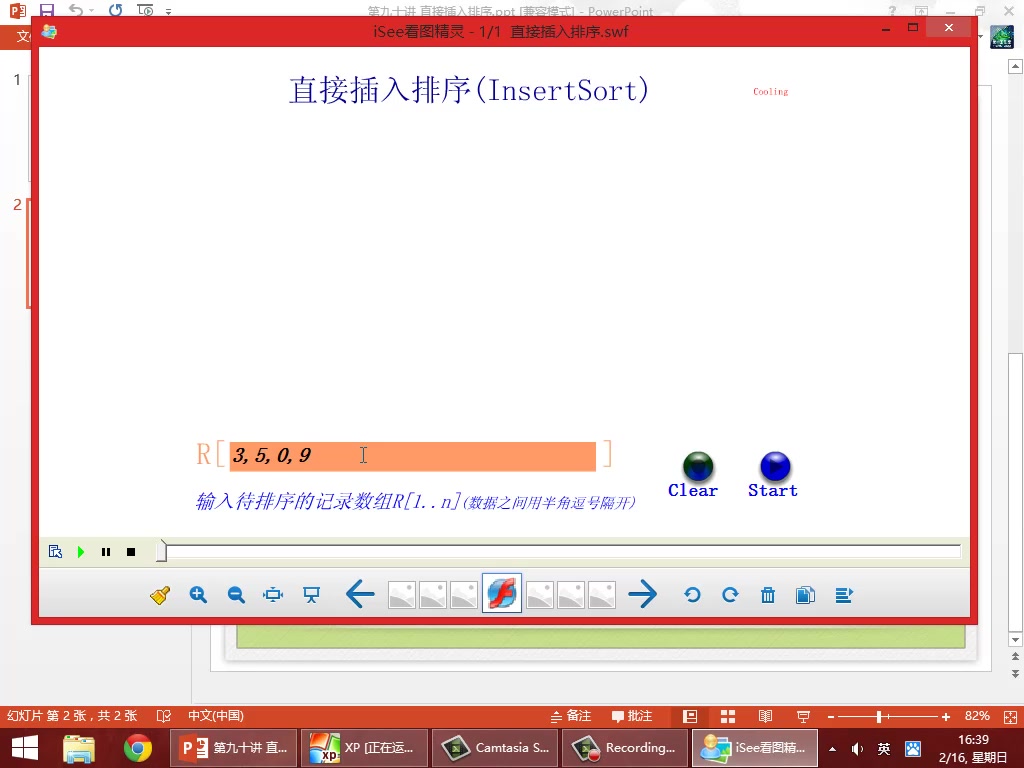The width and height of the screenshot is (1024, 768).
Task: Click the rotate left icon
Action: coord(692,594)
